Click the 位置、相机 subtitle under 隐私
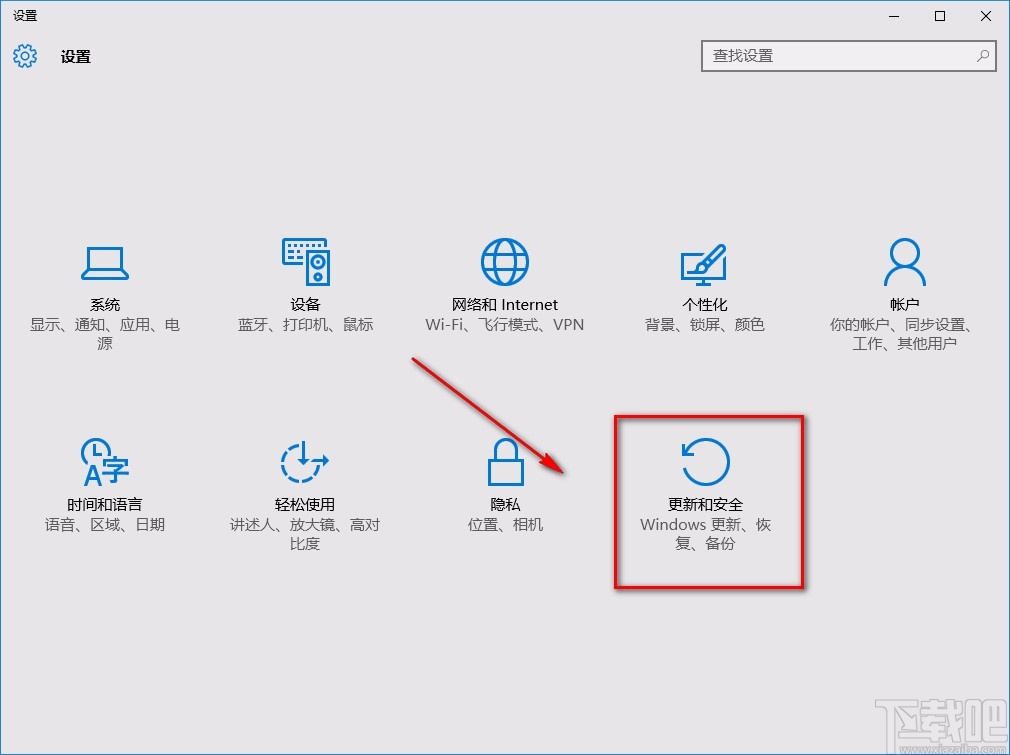This screenshot has width=1010, height=755. pyautogui.click(x=504, y=524)
